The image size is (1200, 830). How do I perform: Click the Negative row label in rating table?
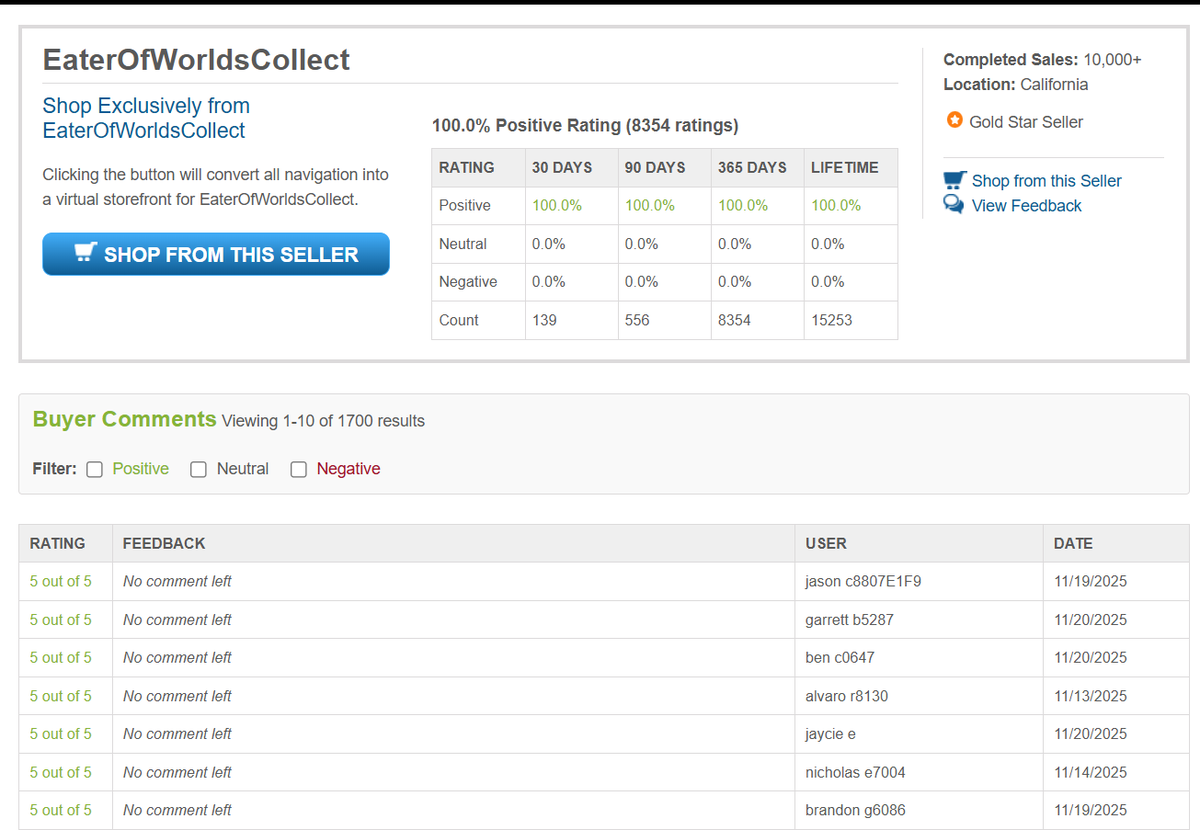click(x=468, y=281)
